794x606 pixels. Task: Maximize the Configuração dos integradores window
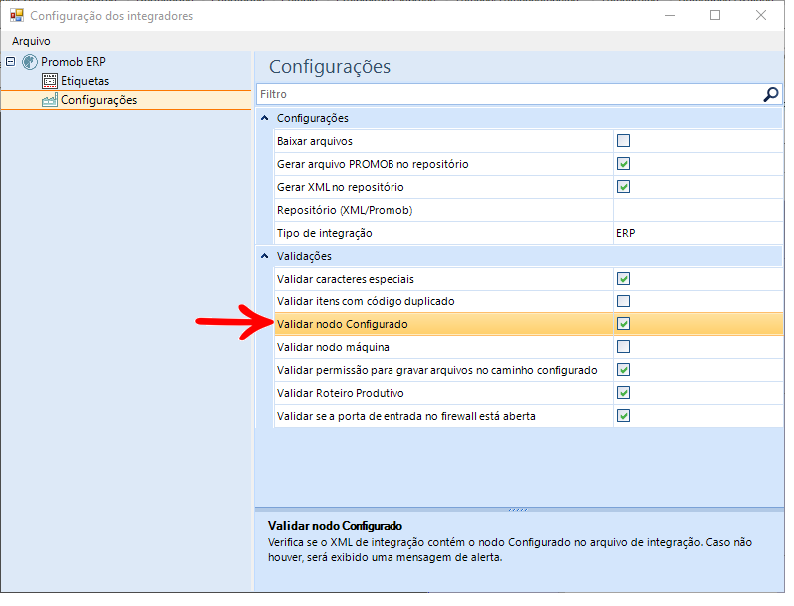pyautogui.click(x=715, y=15)
